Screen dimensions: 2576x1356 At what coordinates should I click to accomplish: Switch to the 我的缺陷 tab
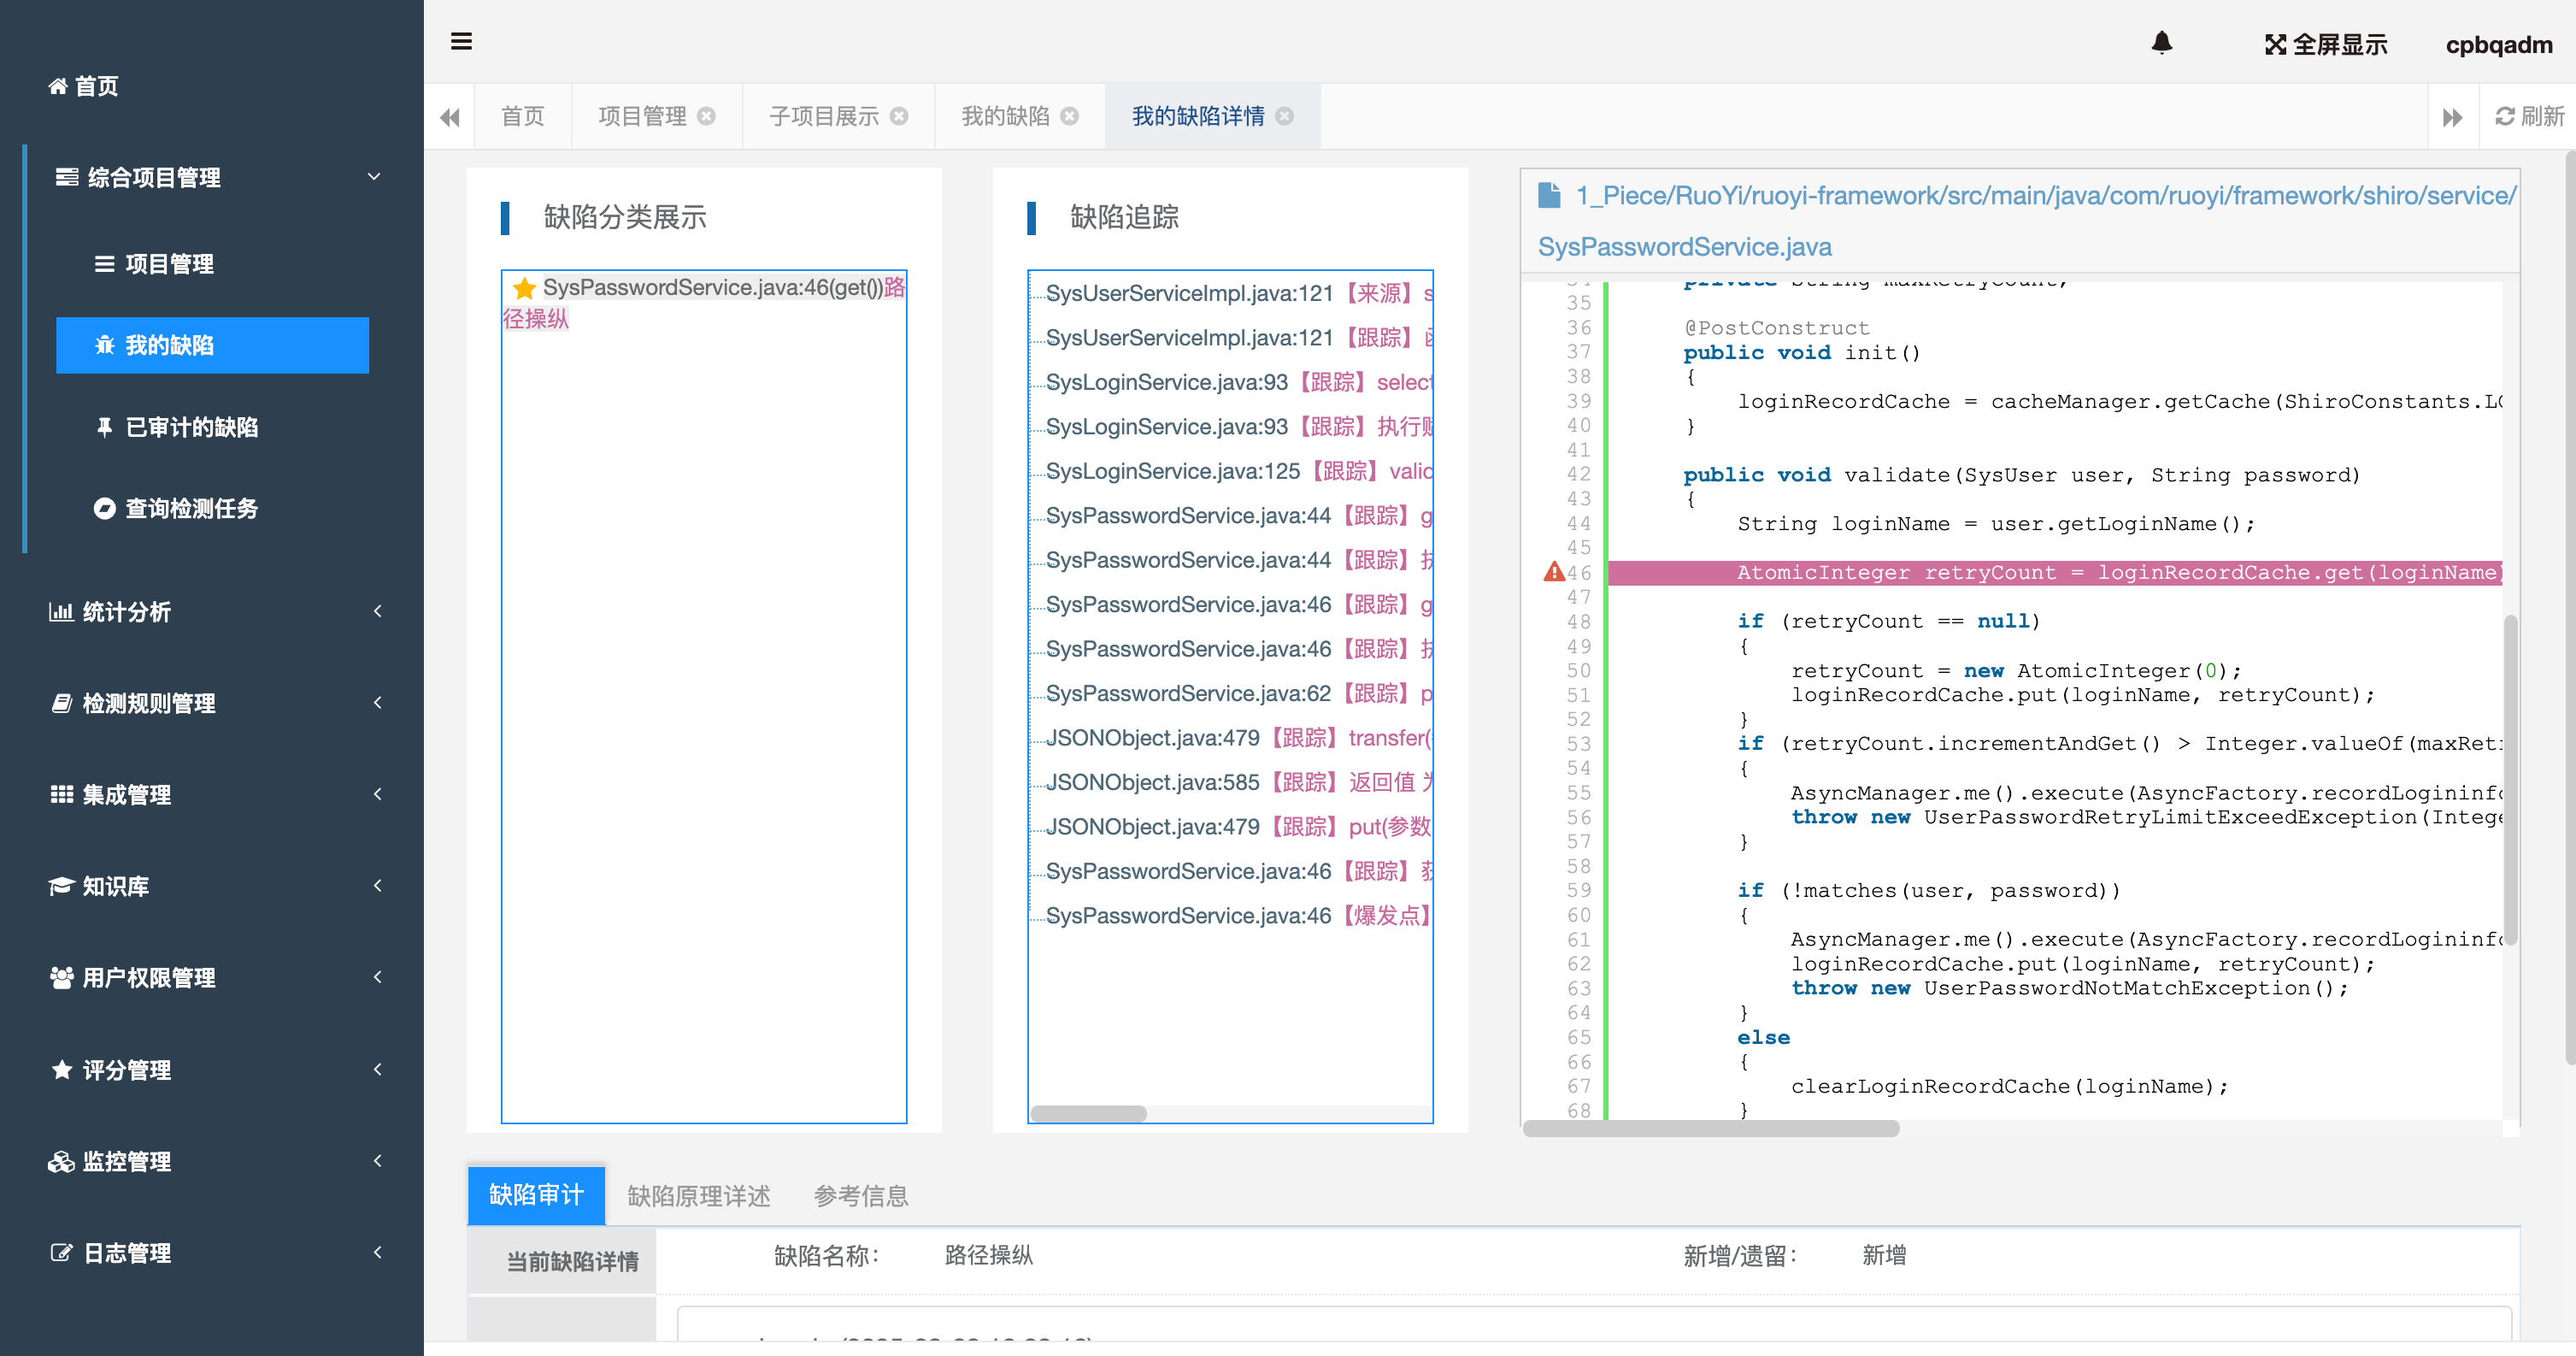tap(1005, 116)
